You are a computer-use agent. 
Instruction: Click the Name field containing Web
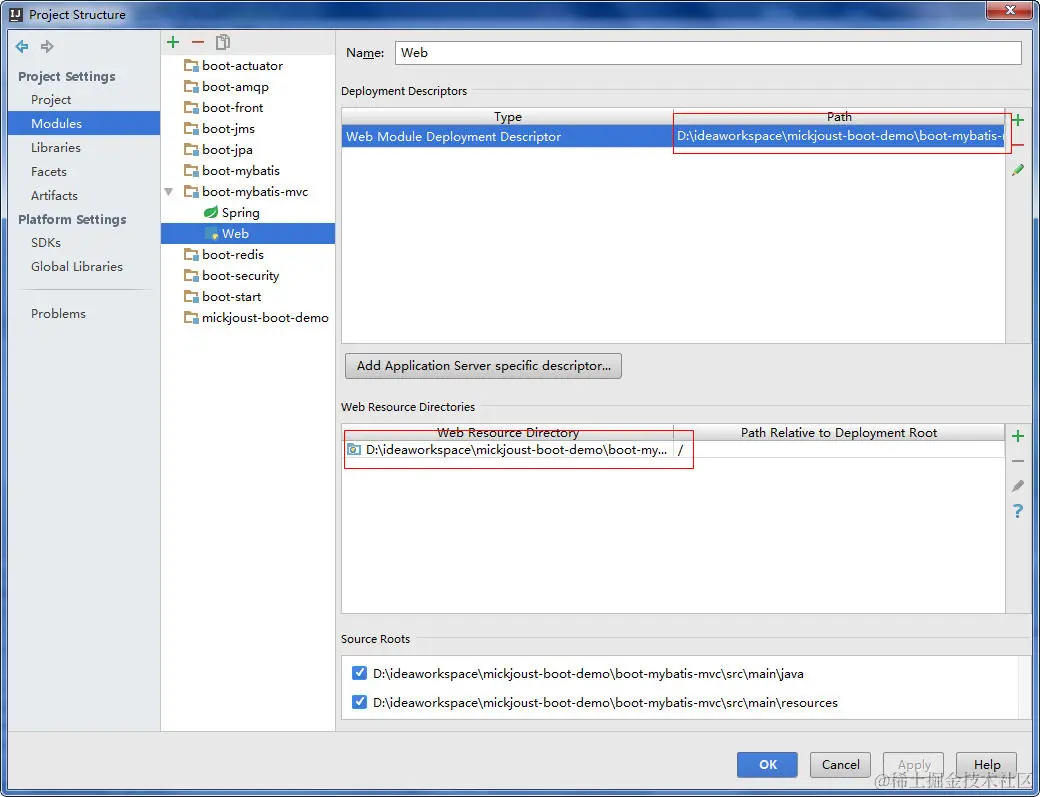708,52
